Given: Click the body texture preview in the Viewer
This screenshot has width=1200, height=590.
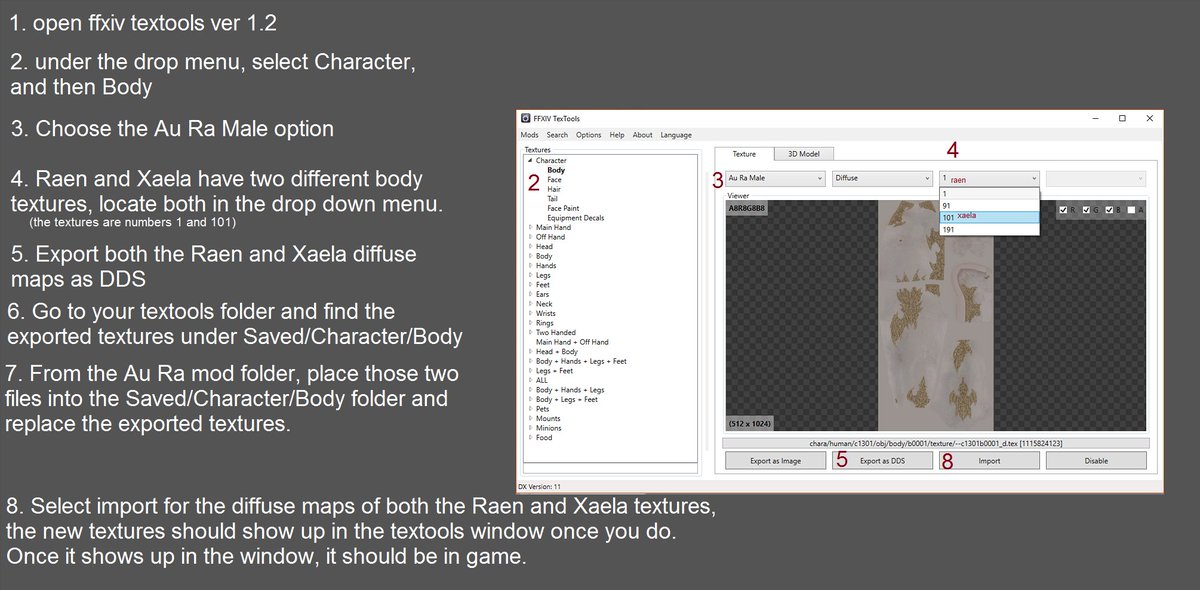Looking at the screenshot, I should pyautogui.click(x=936, y=315).
